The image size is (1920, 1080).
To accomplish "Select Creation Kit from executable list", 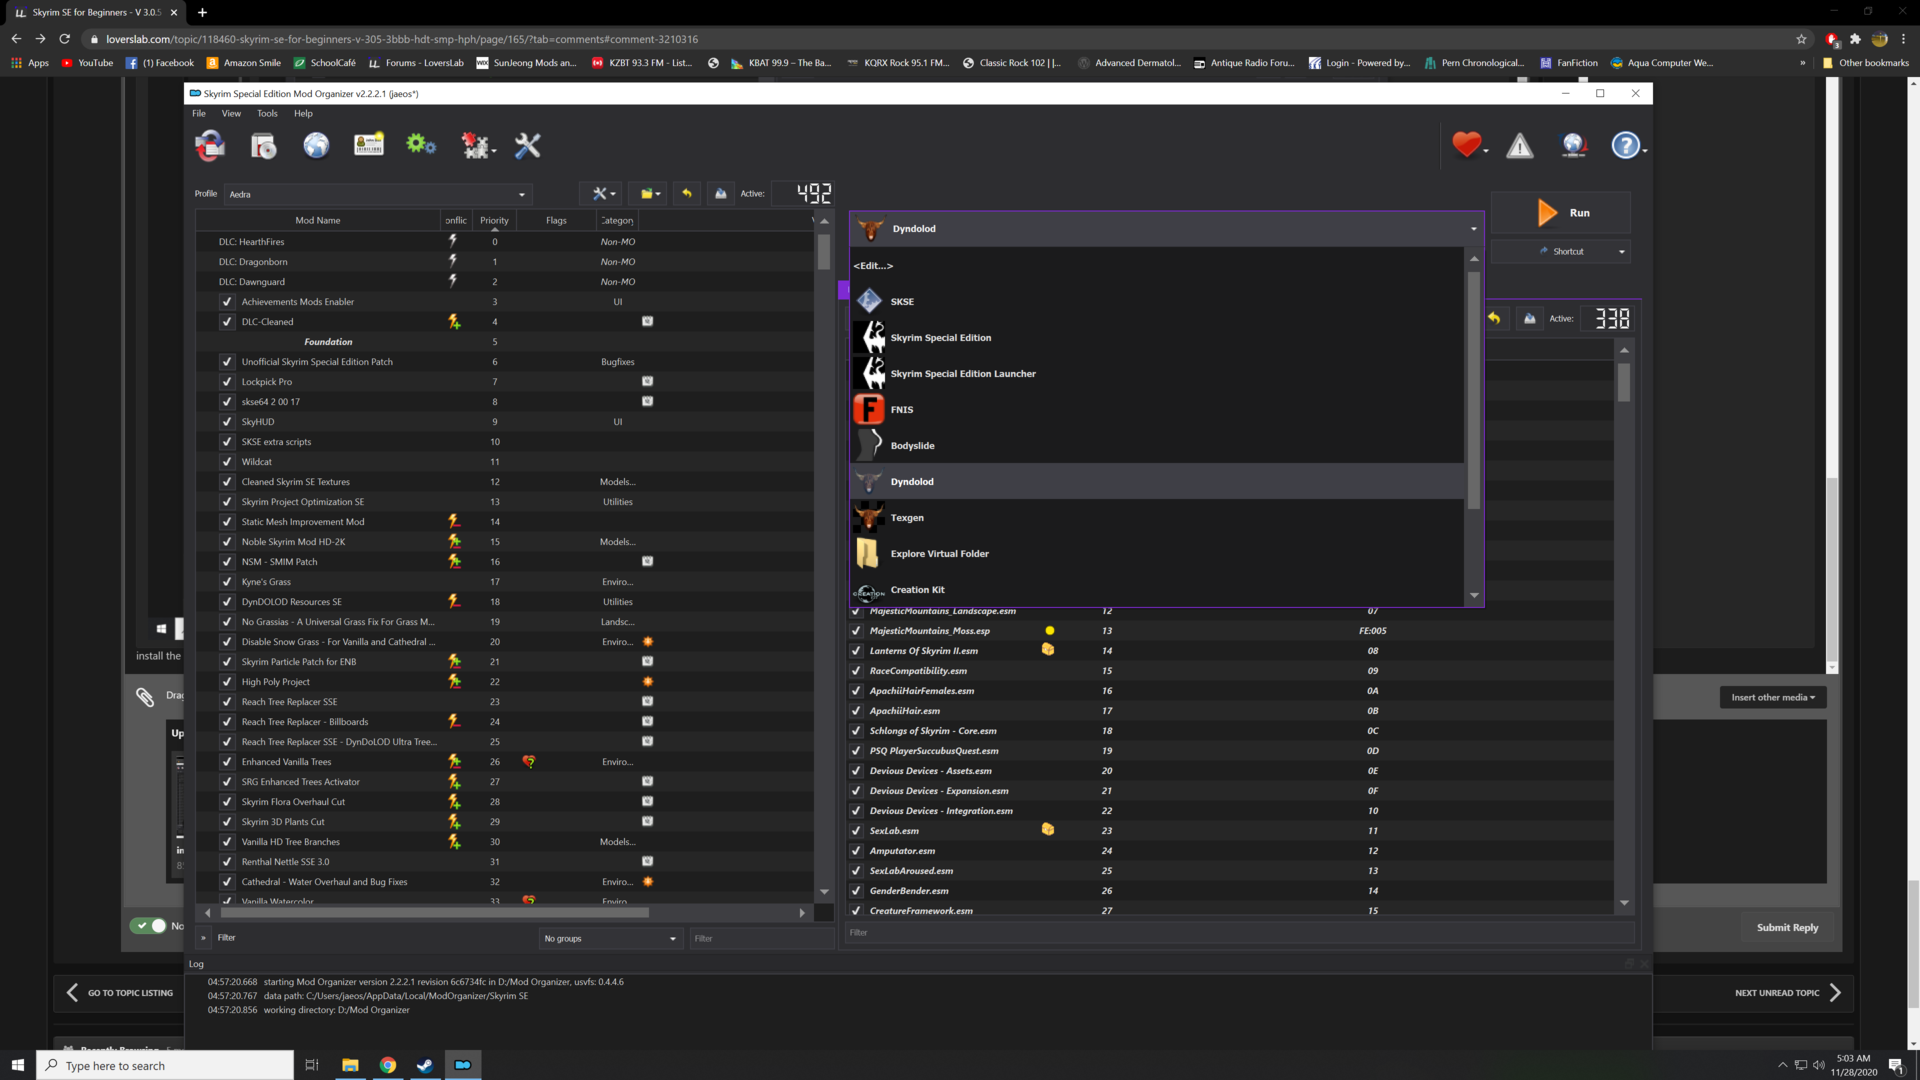I will 1157,589.
